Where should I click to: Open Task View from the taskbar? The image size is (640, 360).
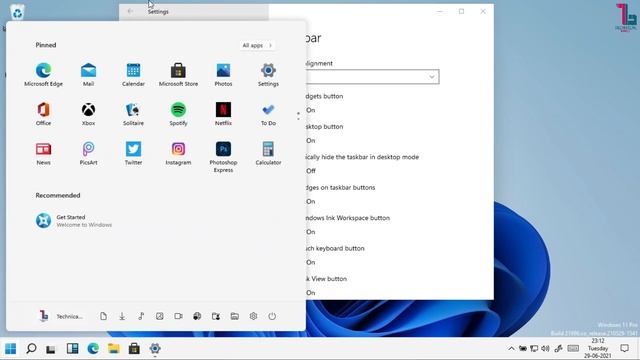click(51, 349)
